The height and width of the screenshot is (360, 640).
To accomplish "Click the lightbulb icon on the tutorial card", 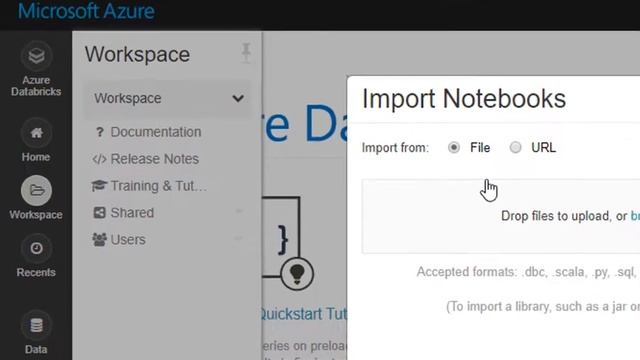I will [x=297, y=274].
